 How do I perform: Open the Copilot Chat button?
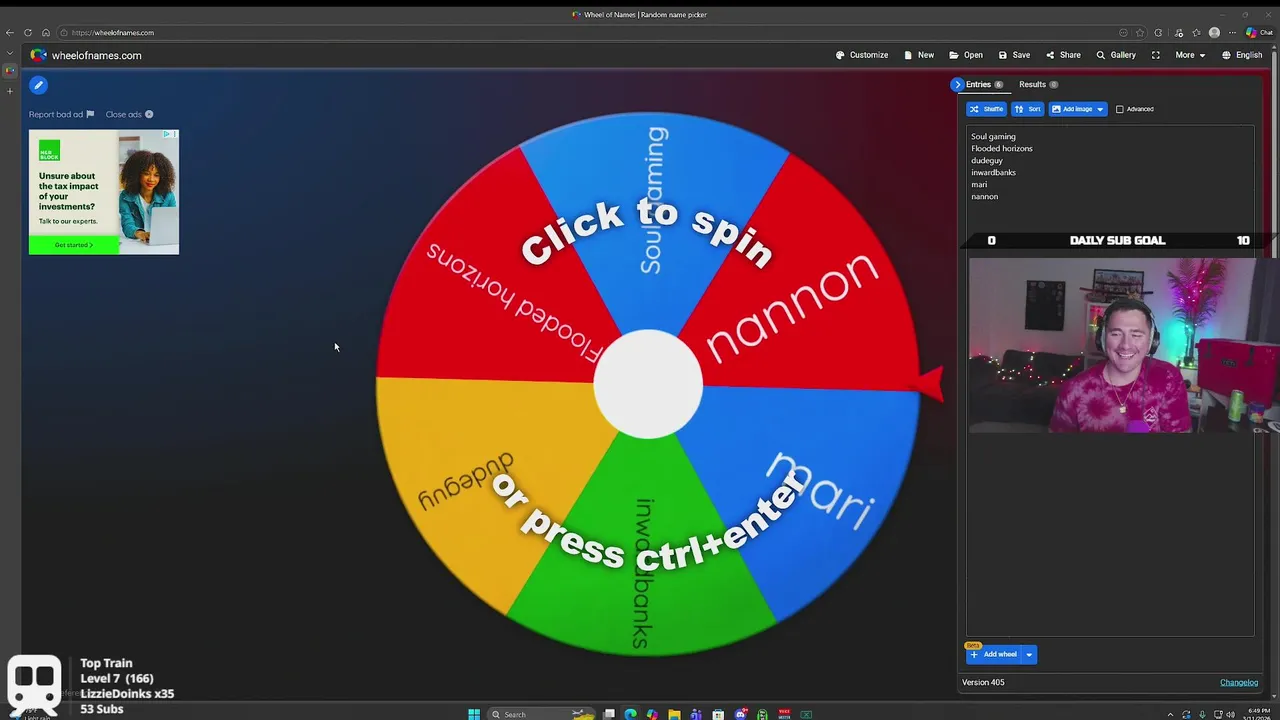[1260, 32]
